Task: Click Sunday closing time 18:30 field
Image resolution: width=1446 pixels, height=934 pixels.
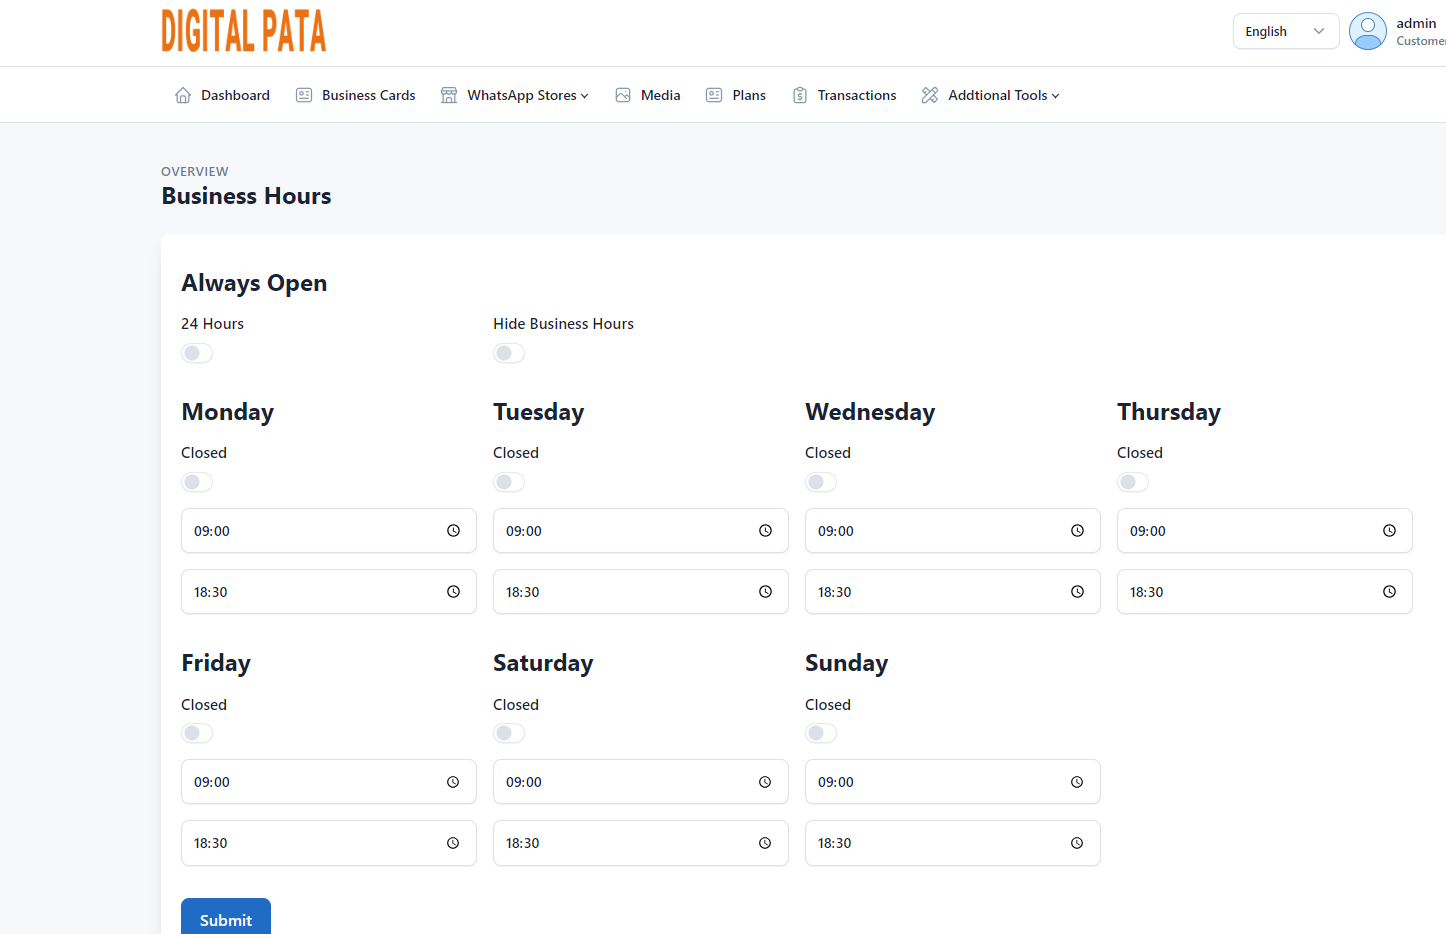Action: click(x=953, y=843)
